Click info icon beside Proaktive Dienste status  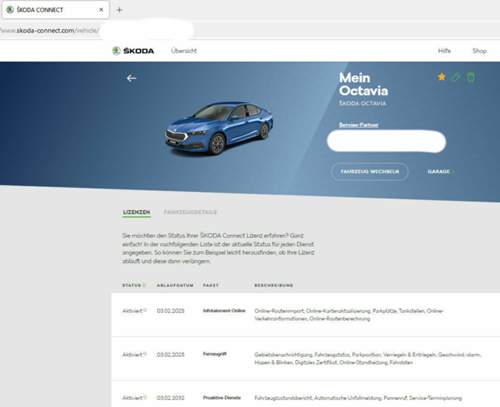[x=145, y=397]
